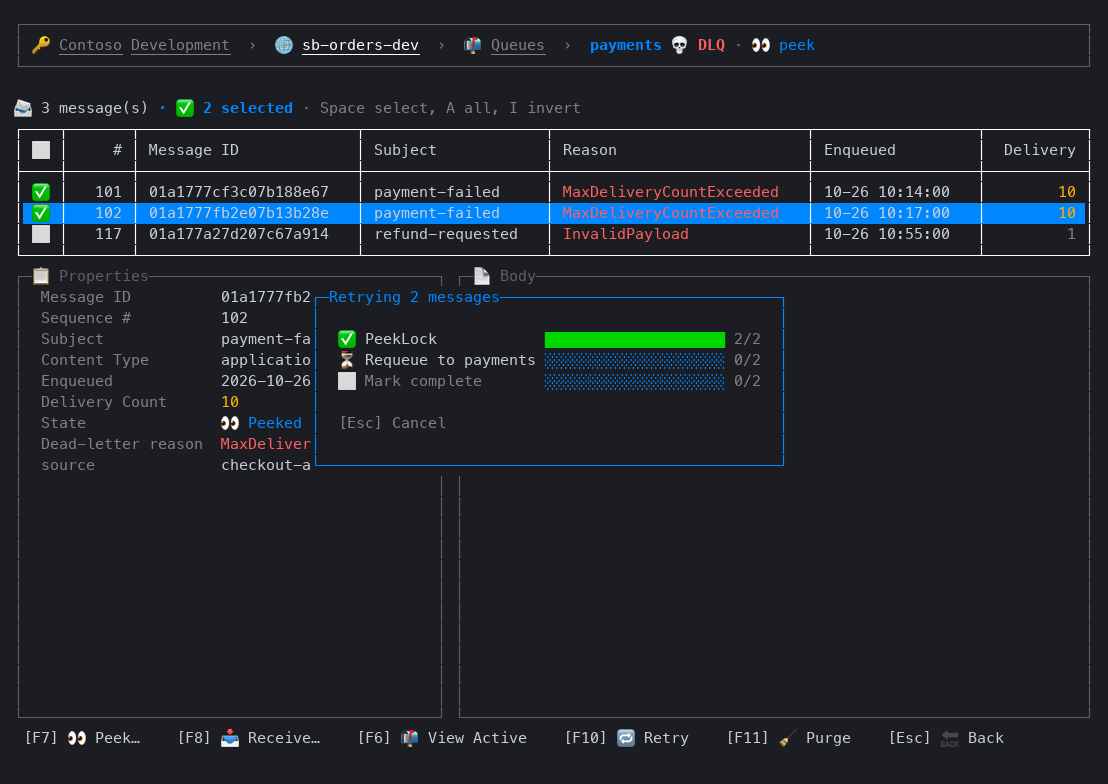Screen dimensions: 1108x784
Task: Click the peek mode breadcrumb label
Action: coord(796,45)
